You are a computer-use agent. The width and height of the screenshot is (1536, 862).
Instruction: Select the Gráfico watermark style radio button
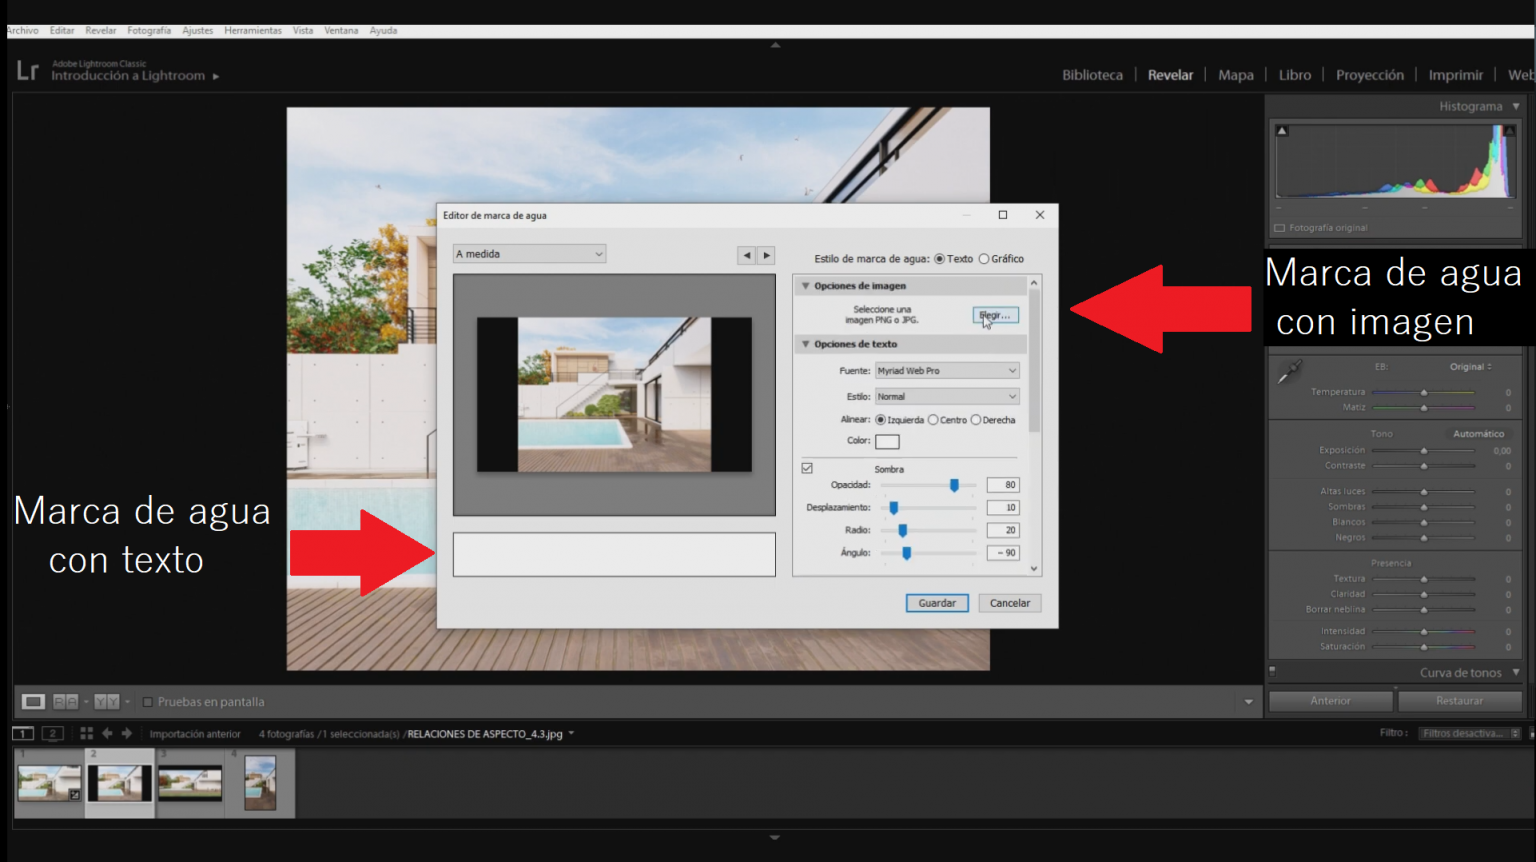984,258
